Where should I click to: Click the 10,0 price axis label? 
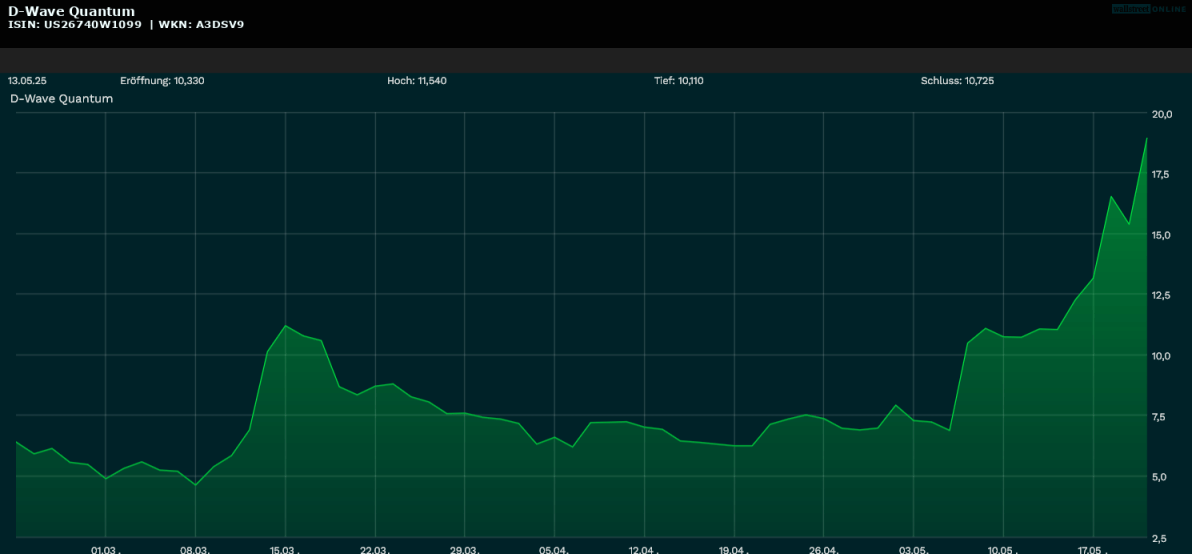point(1162,356)
